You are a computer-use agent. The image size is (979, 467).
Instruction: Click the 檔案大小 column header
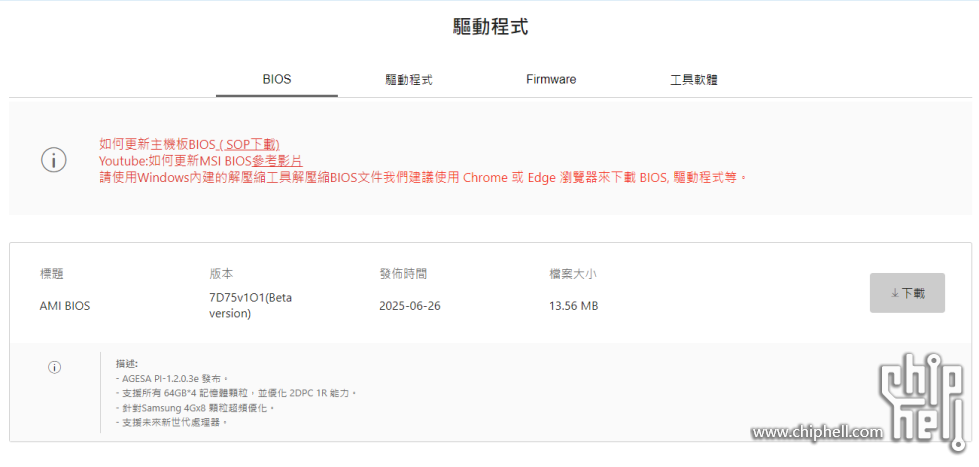pyautogui.click(x=573, y=274)
